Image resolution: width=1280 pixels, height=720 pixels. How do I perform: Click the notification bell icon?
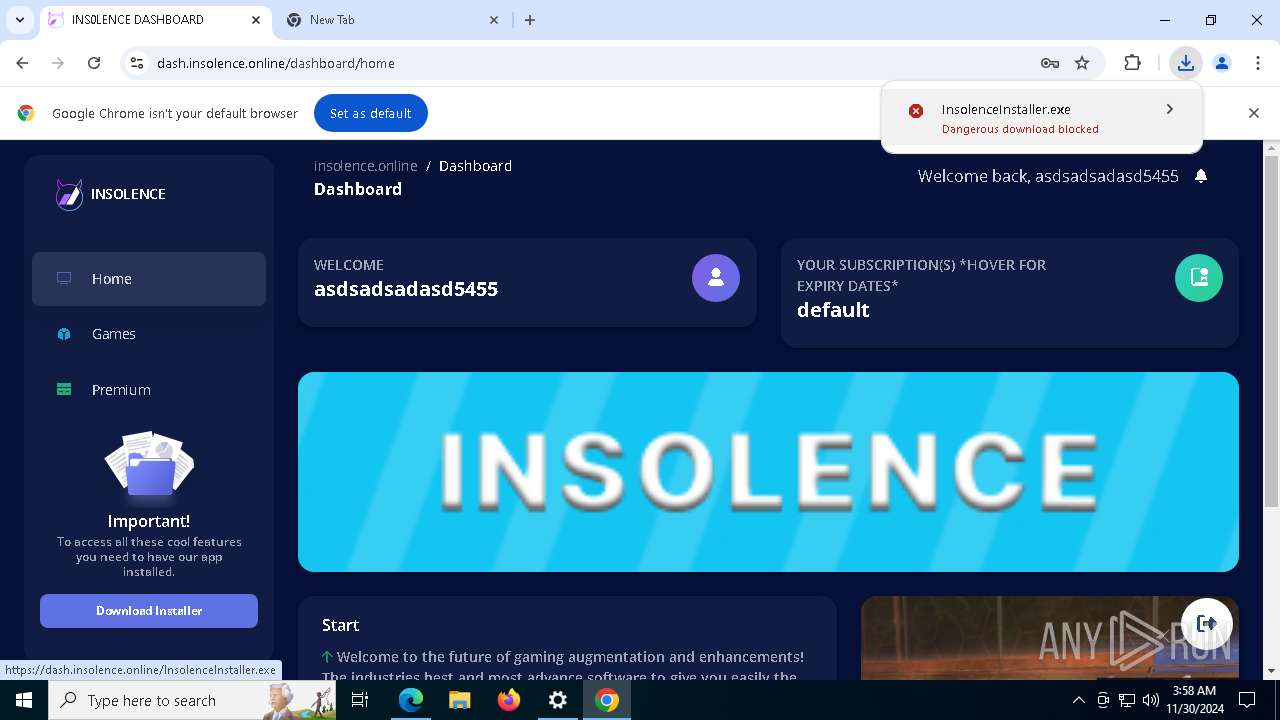(1201, 176)
